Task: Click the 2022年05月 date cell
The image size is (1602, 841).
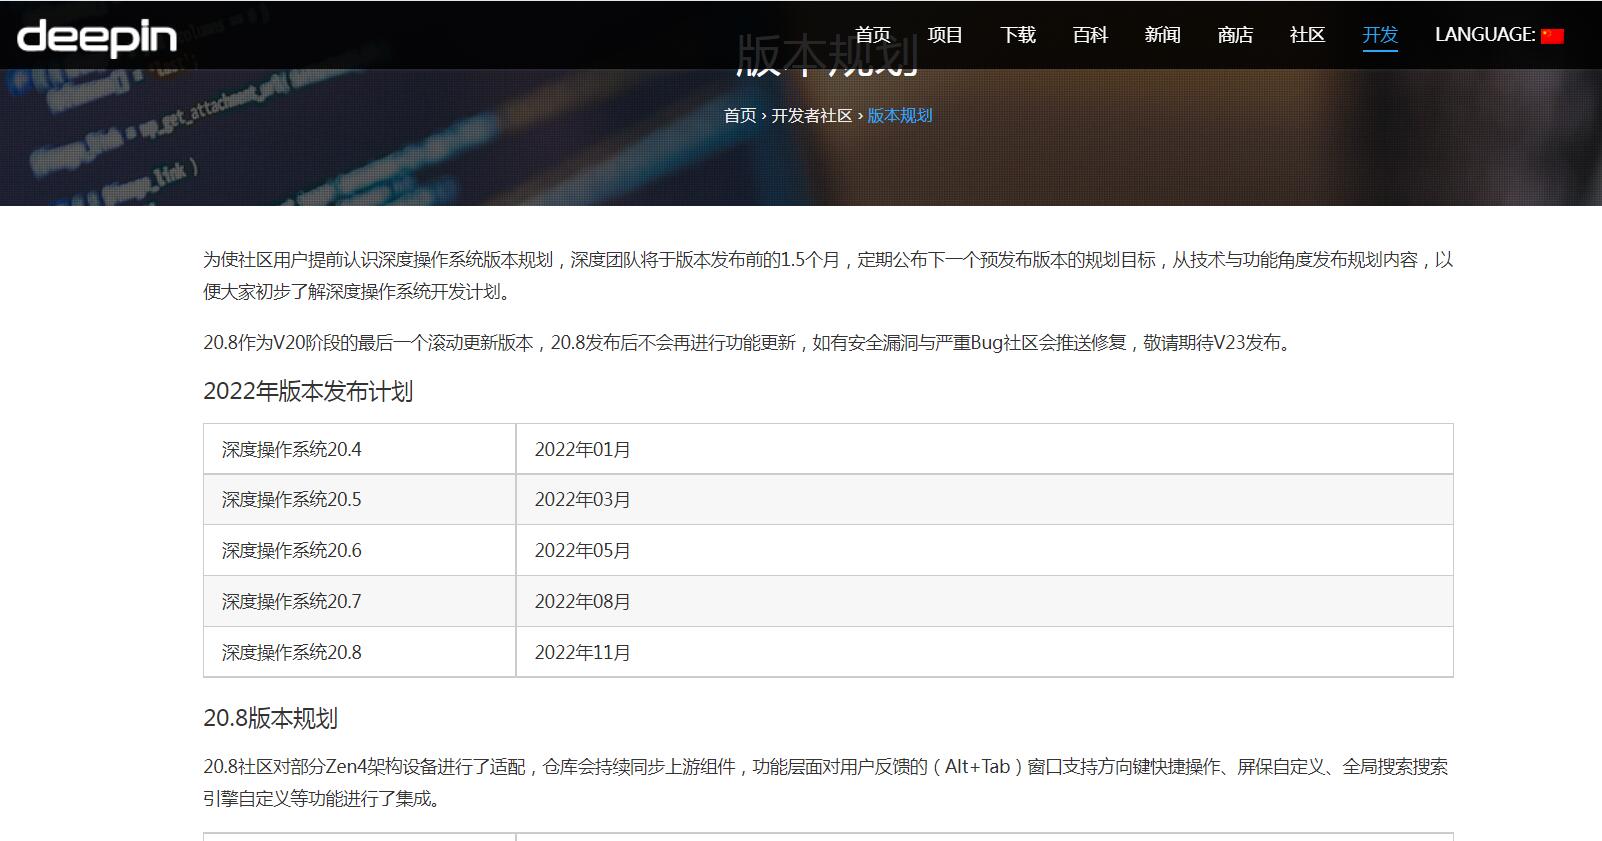Action: [x=984, y=550]
